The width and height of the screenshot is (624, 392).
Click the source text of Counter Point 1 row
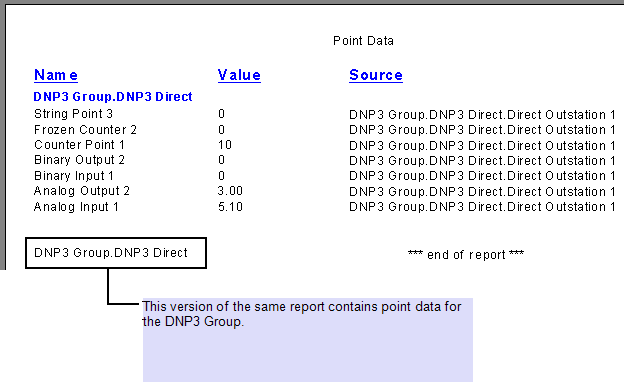[482, 146]
